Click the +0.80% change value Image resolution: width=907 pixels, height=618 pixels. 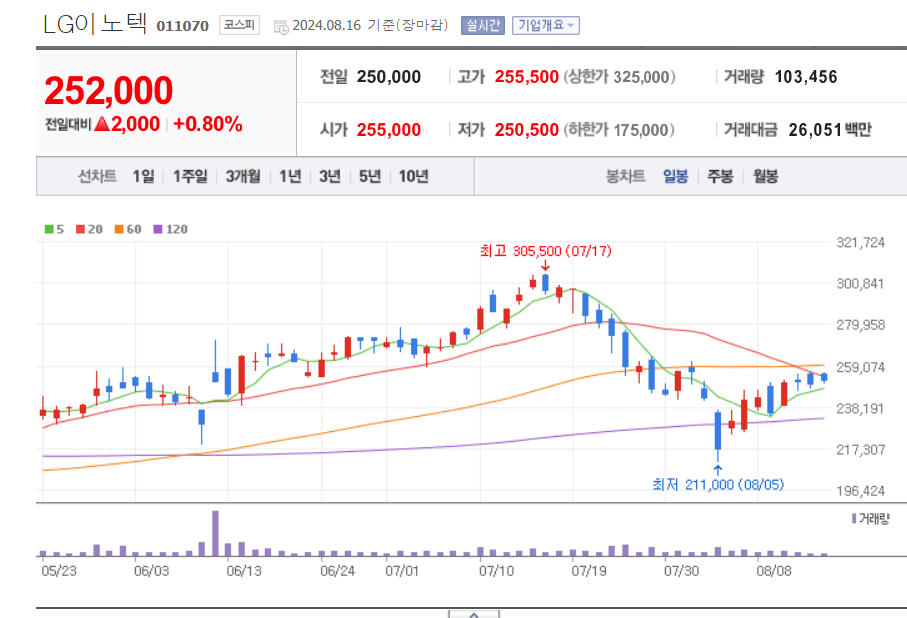pos(208,124)
